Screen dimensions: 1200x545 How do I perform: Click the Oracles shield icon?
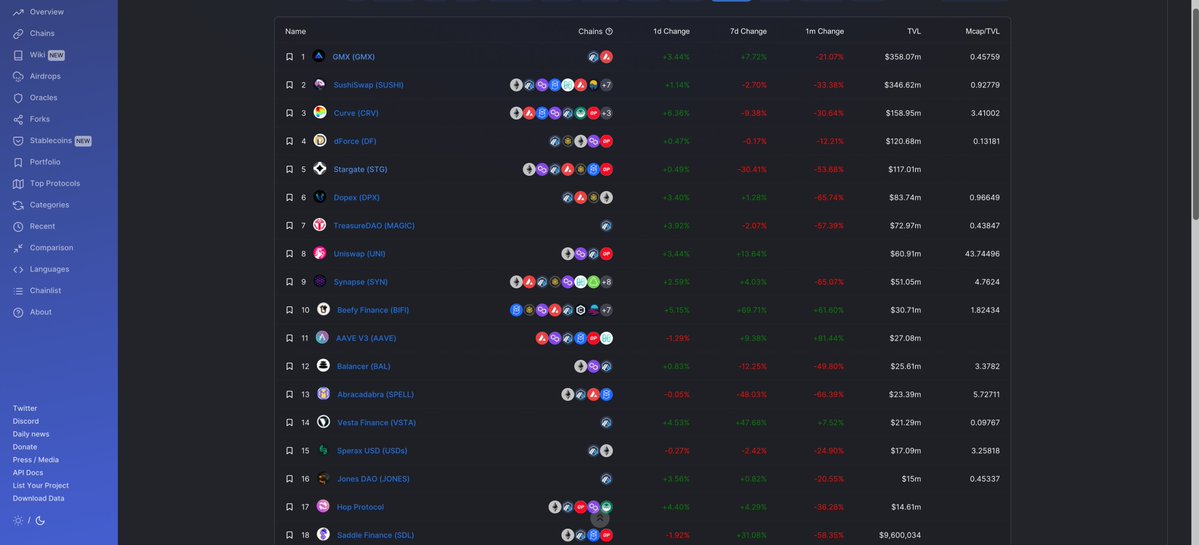pyautogui.click(x=19, y=98)
